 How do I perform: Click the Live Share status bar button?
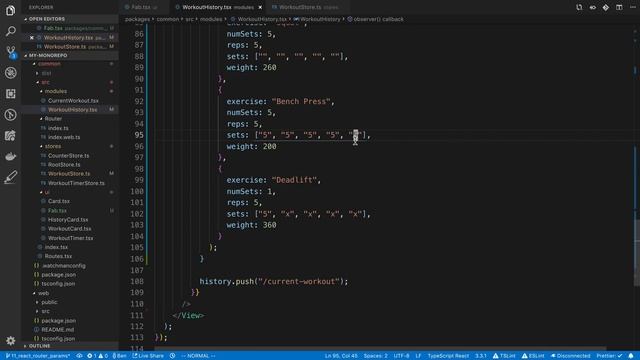(148, 356)
